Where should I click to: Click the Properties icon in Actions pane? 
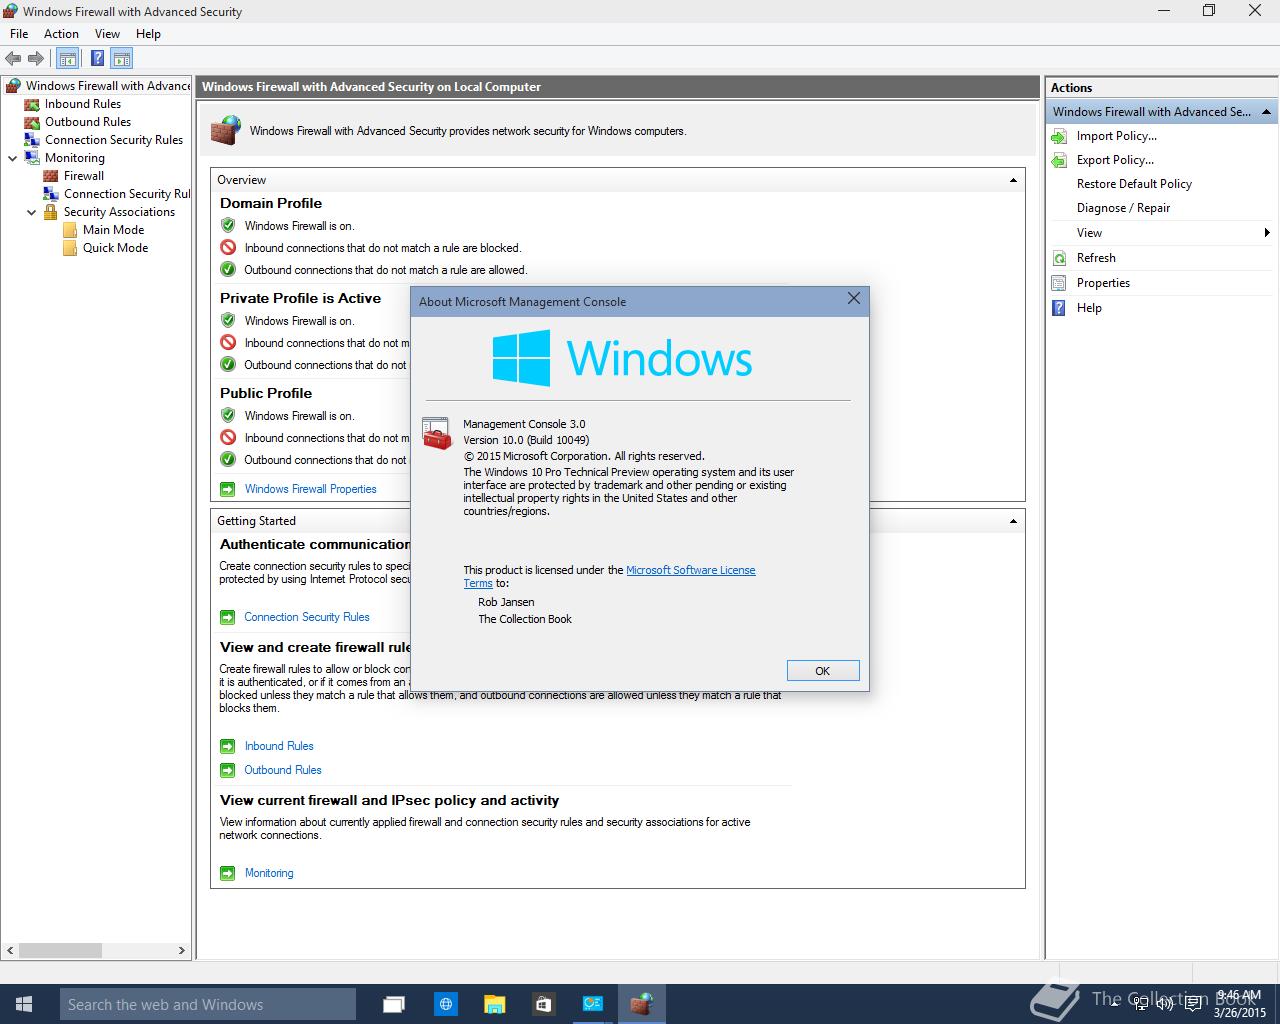[1059, 283]
